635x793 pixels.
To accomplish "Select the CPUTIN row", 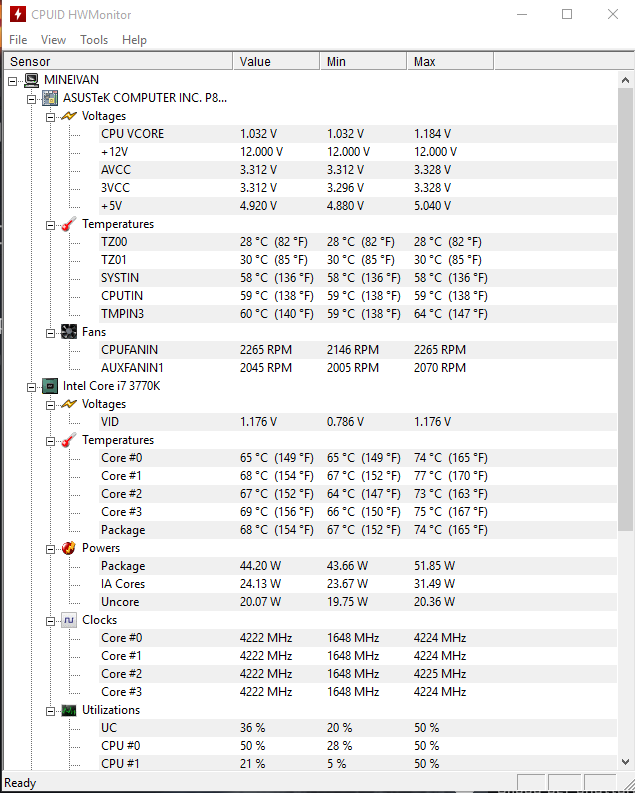I will (358, 296).
